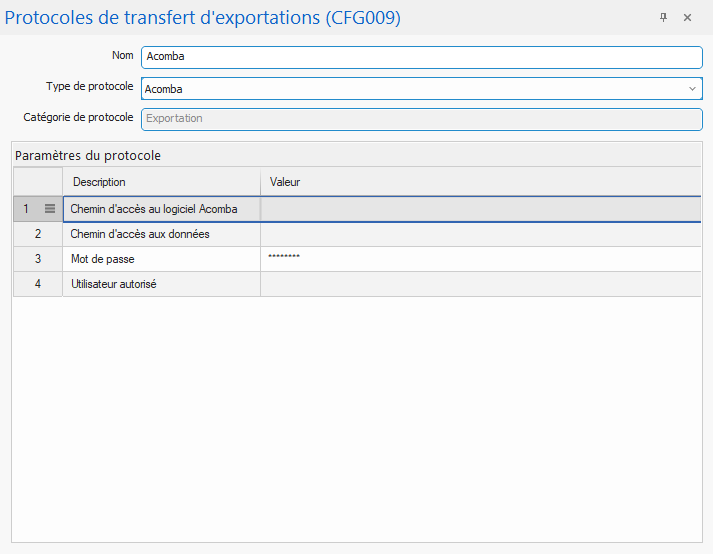The height and width of the screenshot is (554, 713).
Task: Select row header number 2
Action: [x=38, y=234]
